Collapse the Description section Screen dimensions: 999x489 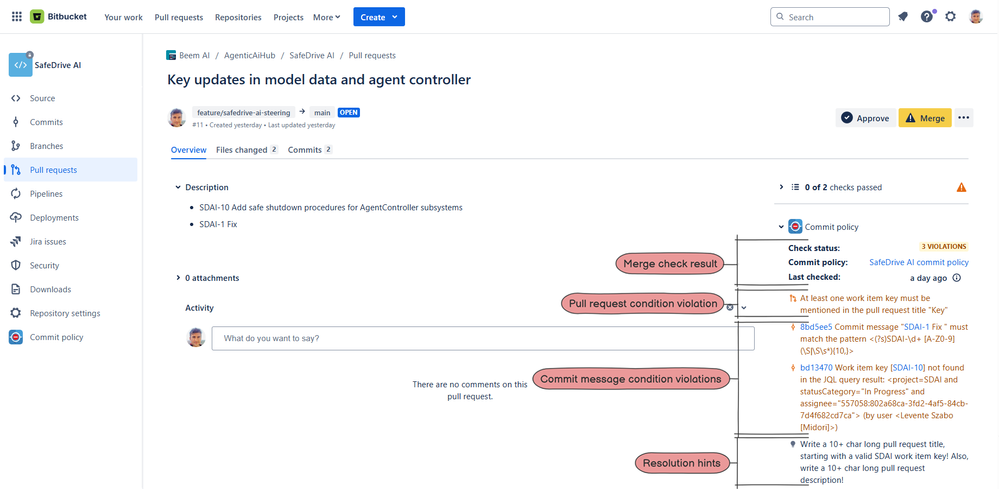pos(178,187)
